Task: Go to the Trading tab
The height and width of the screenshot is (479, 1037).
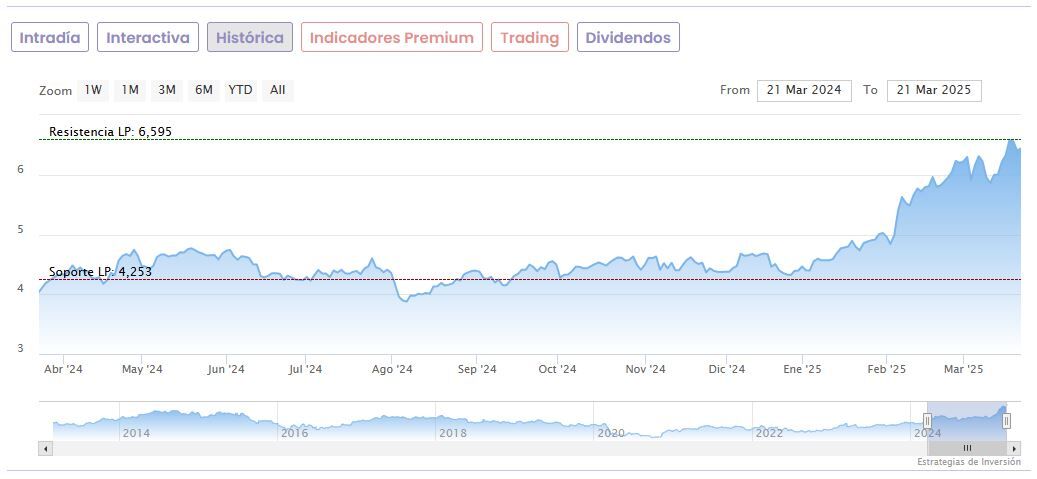Action: [530, 38]
